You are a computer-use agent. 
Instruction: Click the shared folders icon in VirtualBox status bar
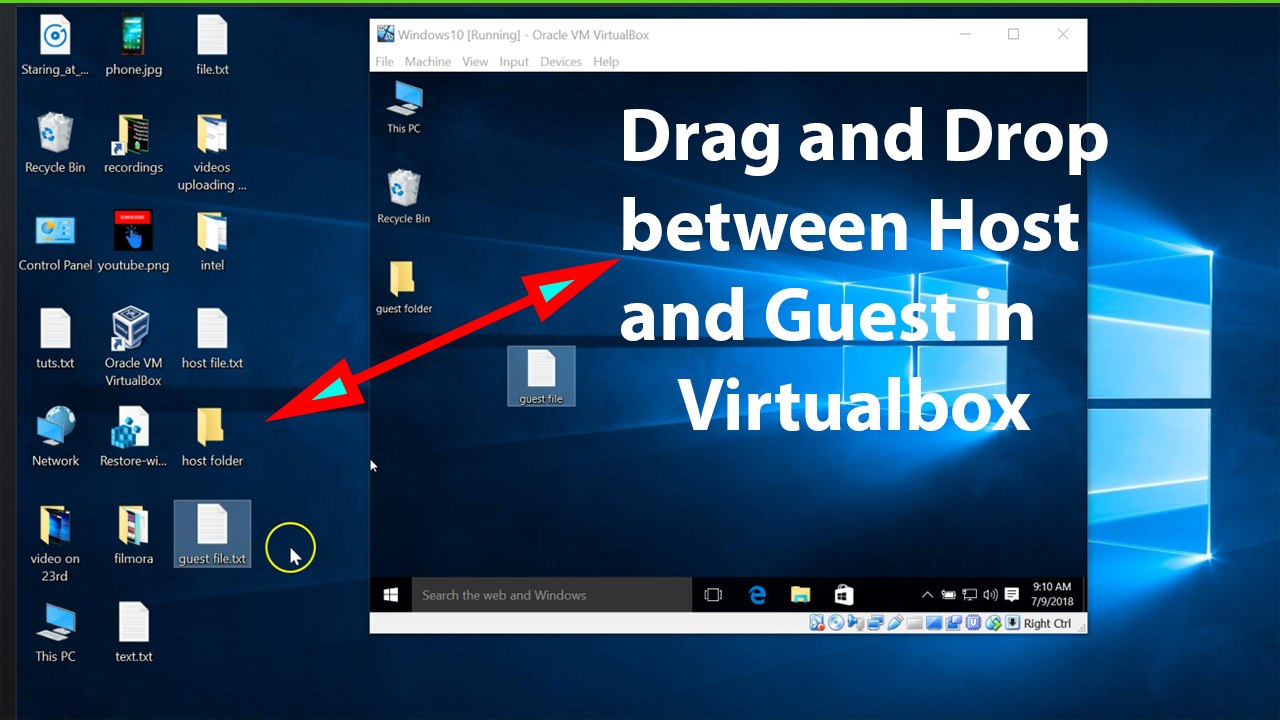point(914,623)
